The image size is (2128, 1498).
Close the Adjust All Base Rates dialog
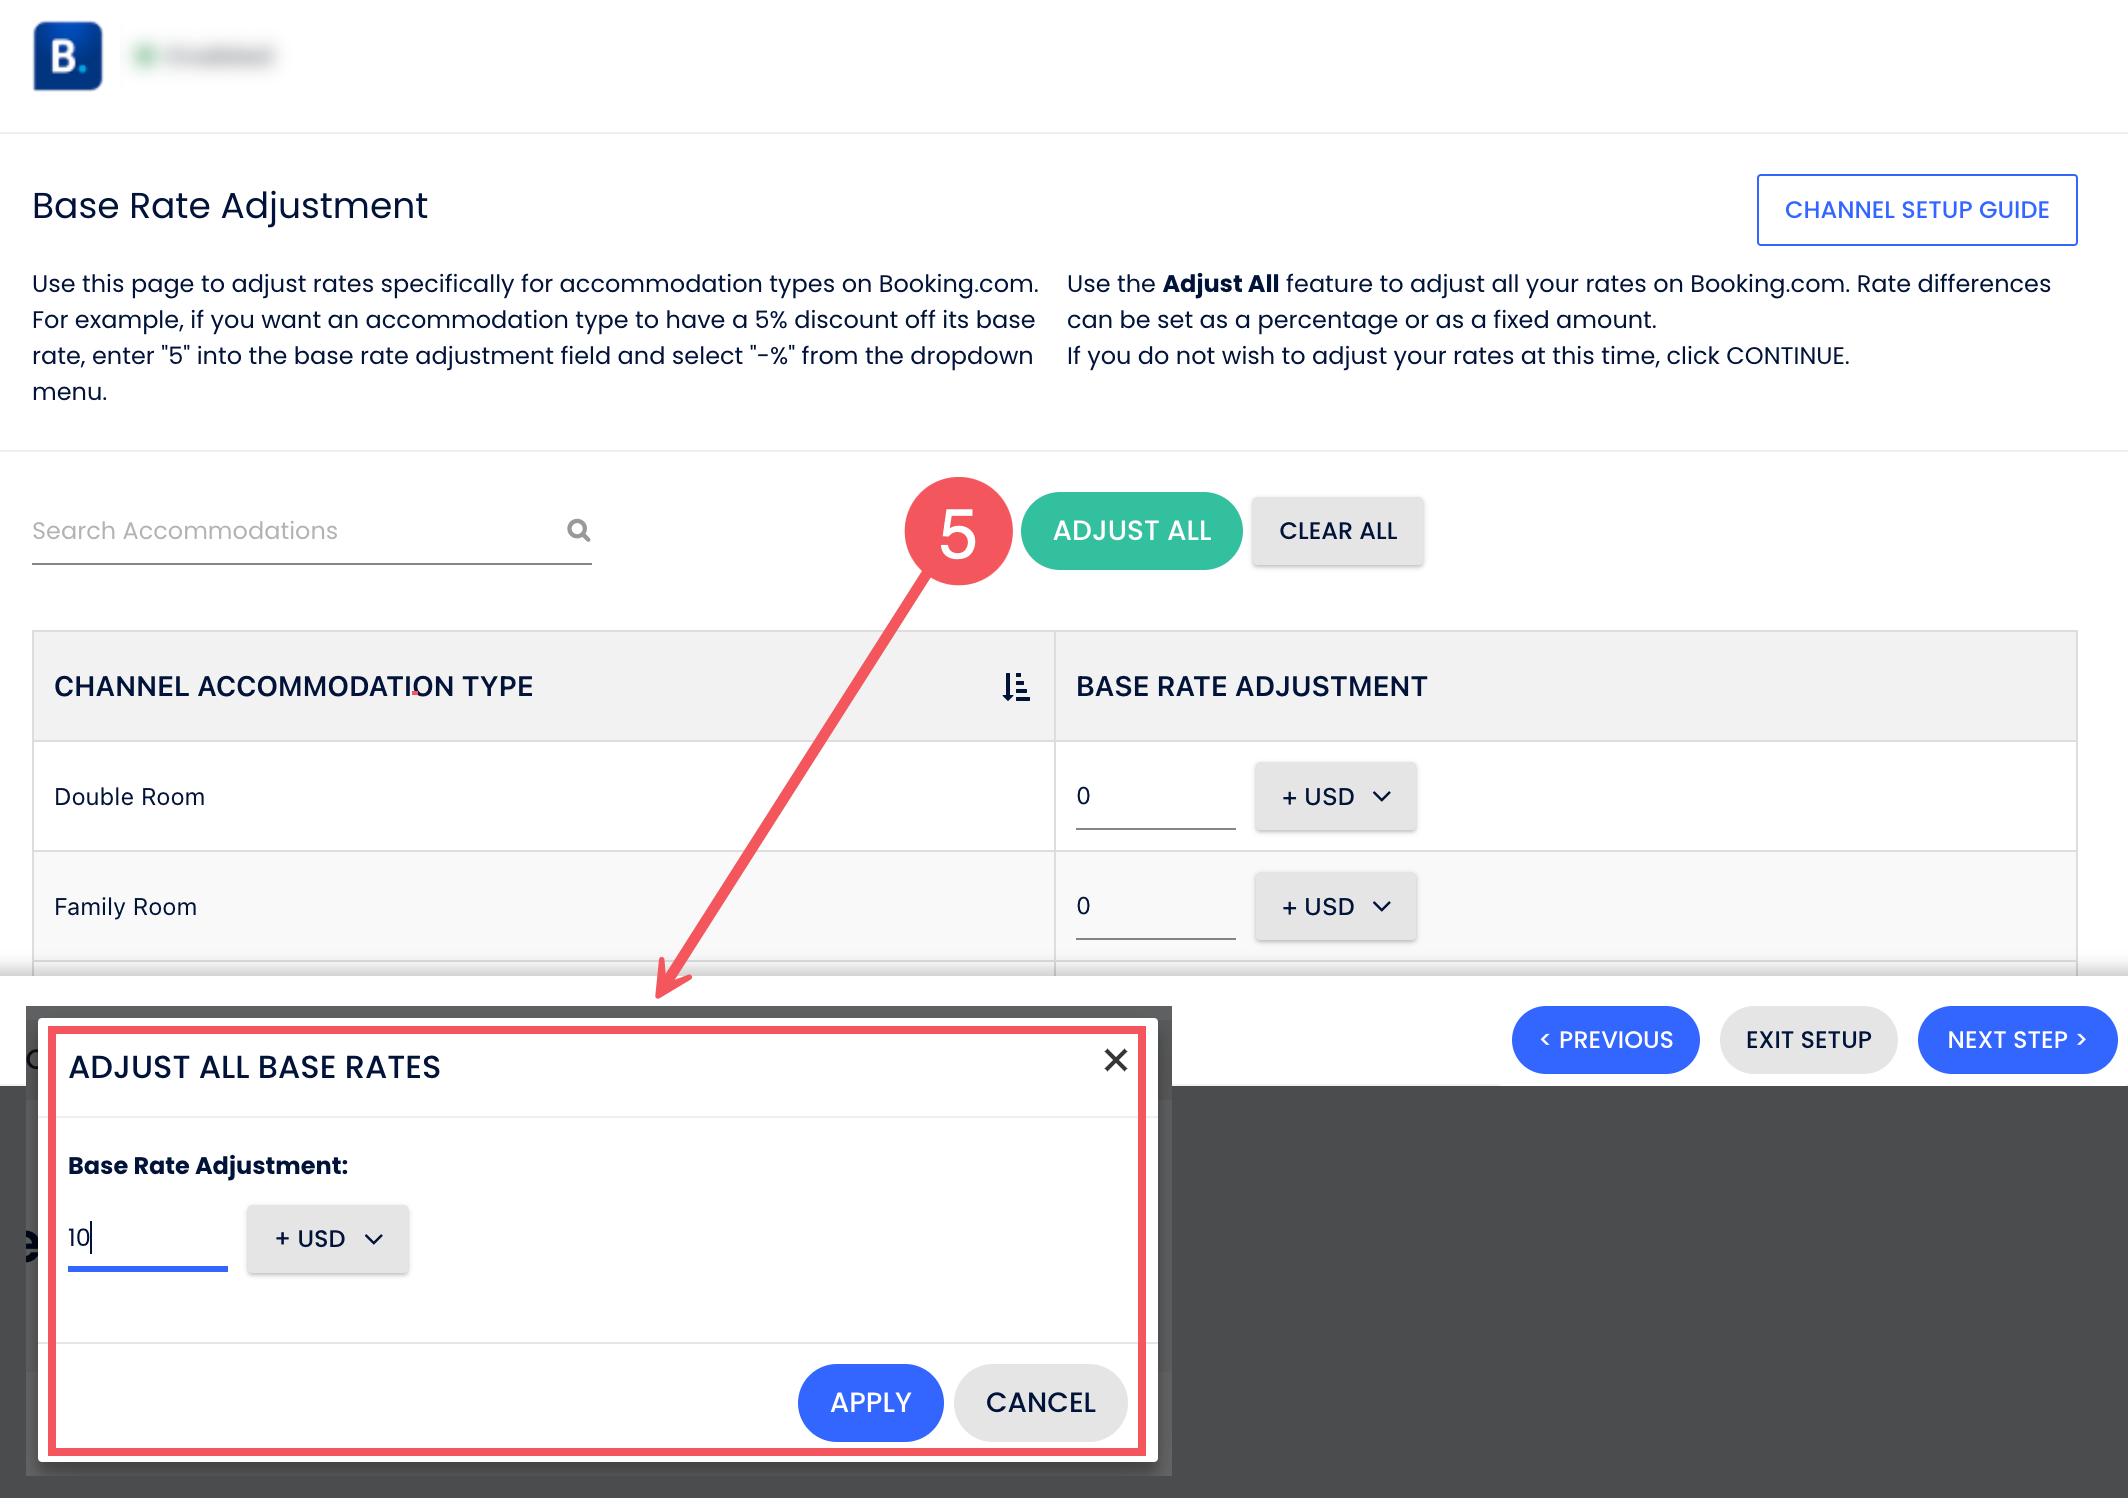click(x=1115, y=1060)
